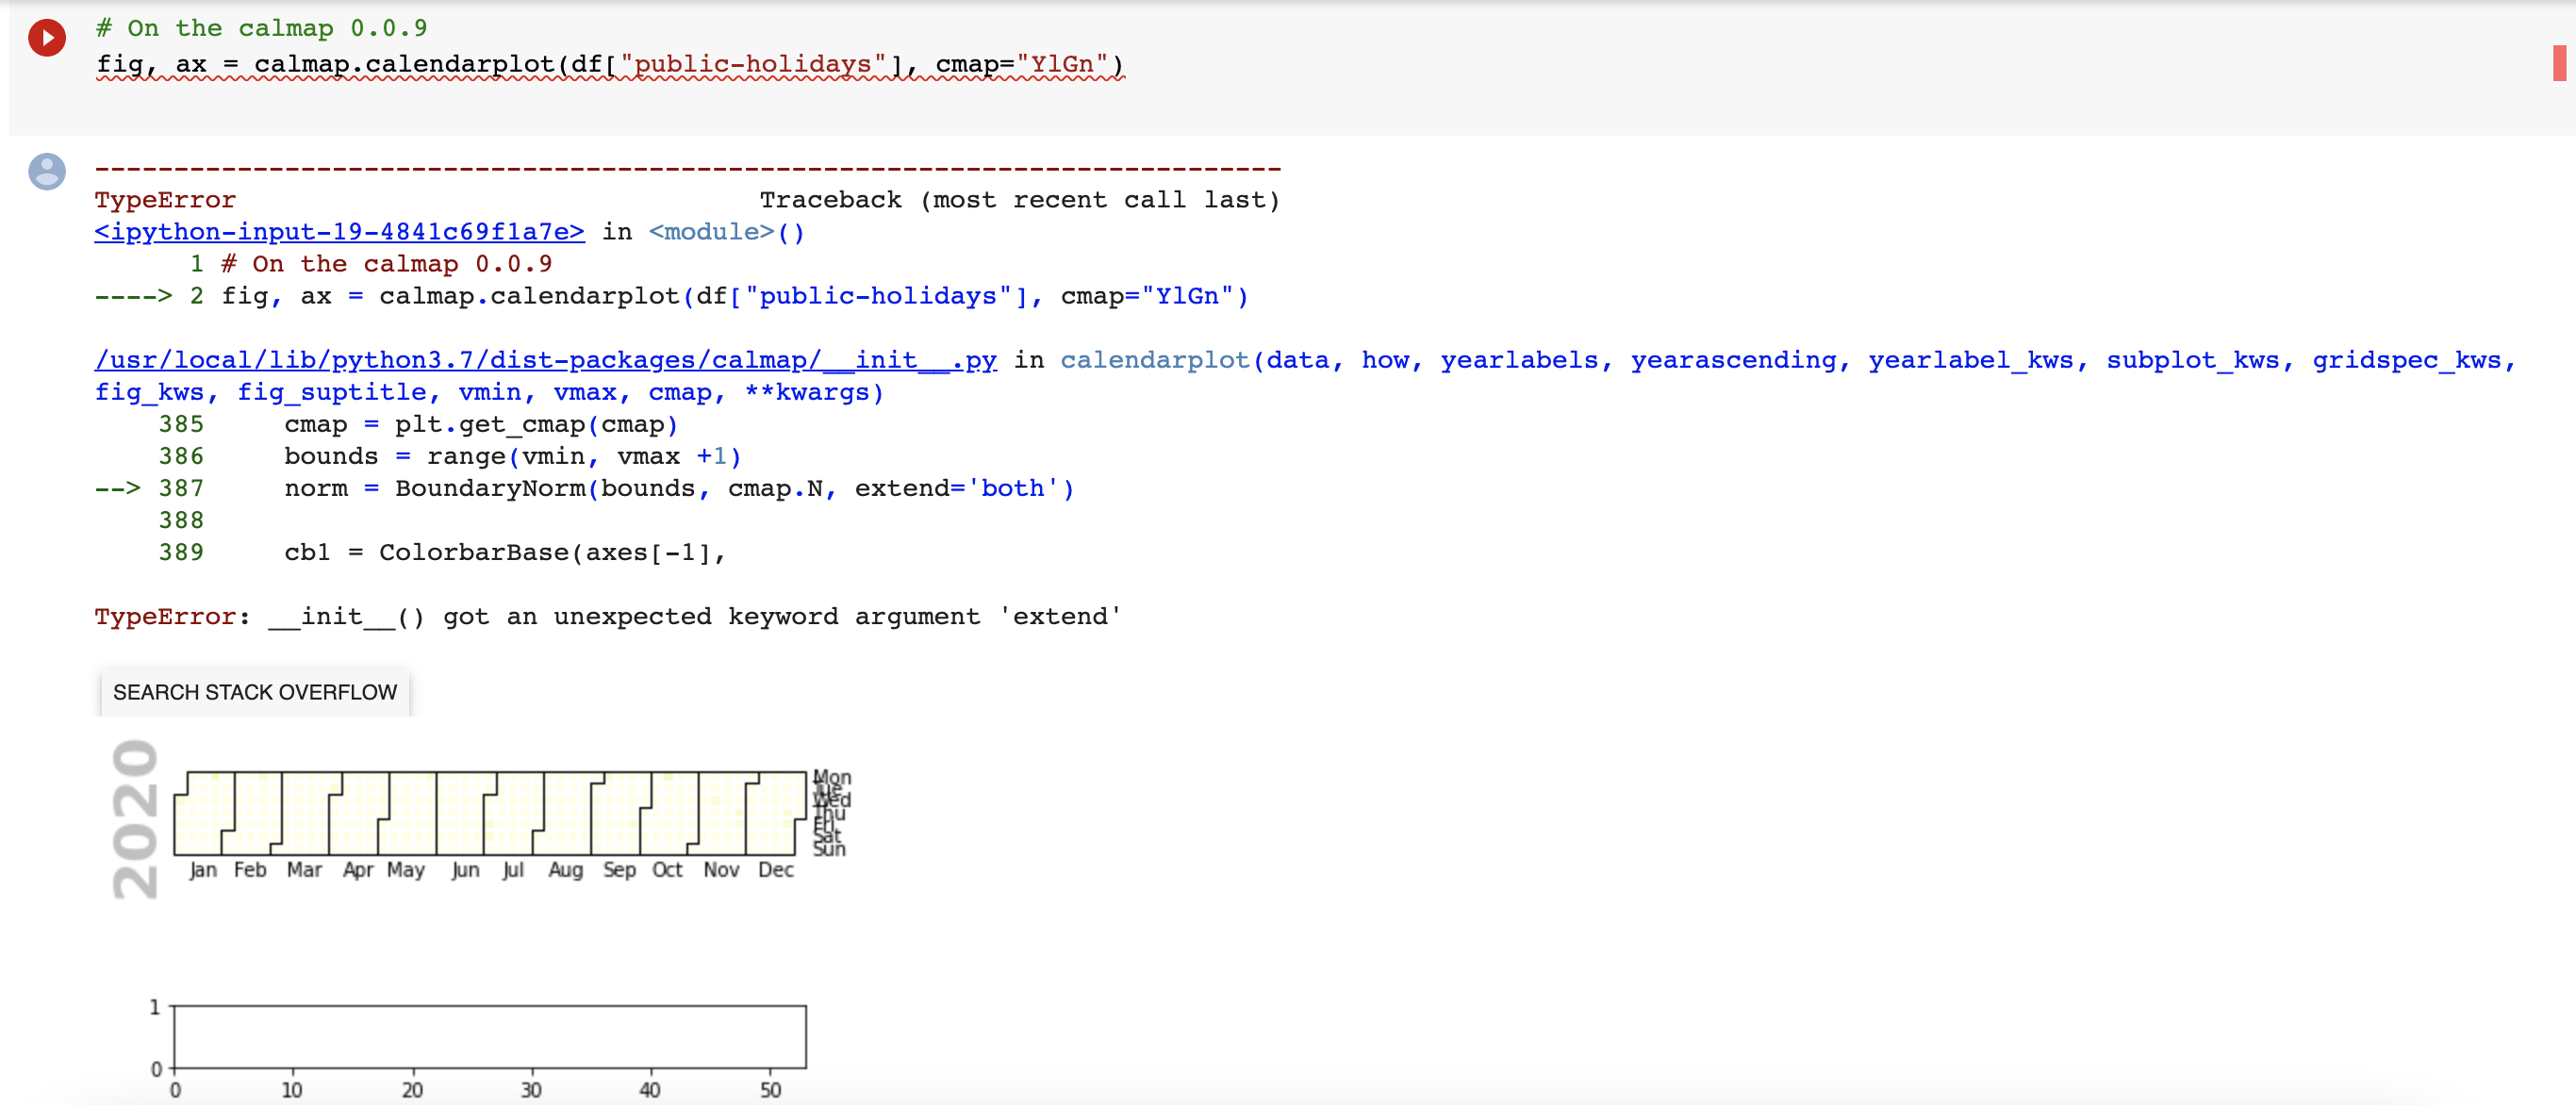Click inside the calmap.calendarplot code line

click(610, 64)
